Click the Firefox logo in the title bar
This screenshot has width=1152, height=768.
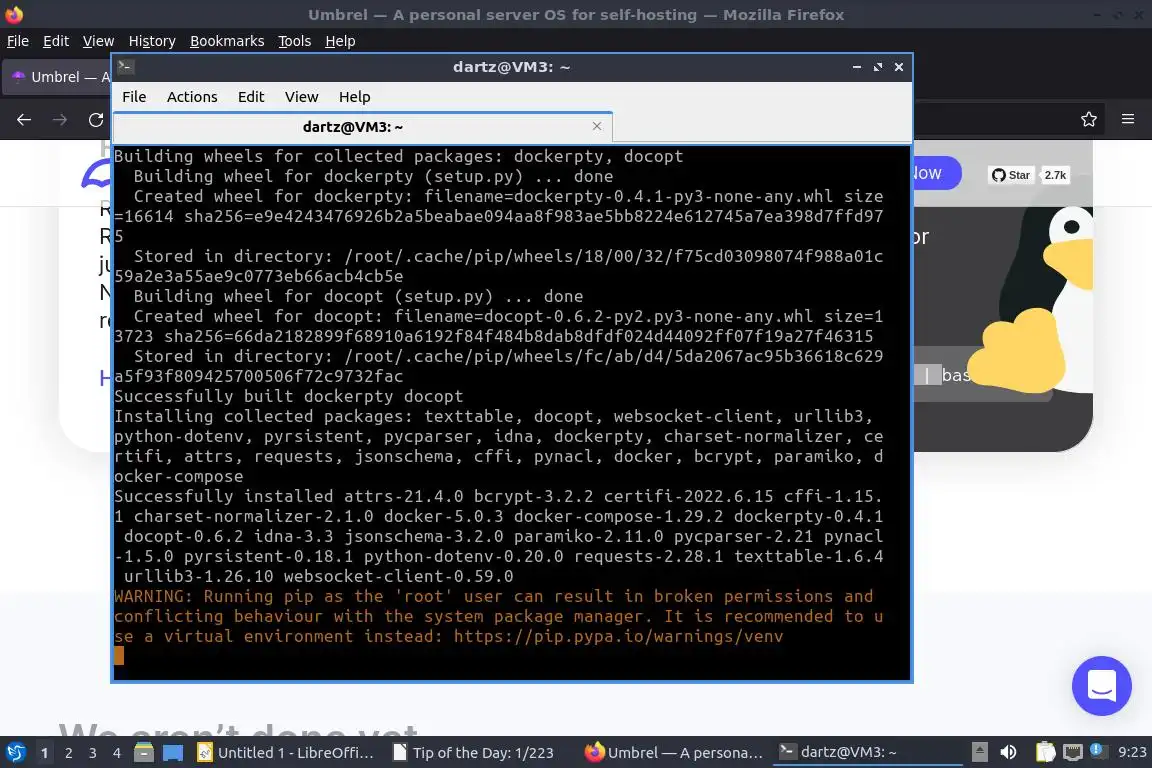(14, 14)
